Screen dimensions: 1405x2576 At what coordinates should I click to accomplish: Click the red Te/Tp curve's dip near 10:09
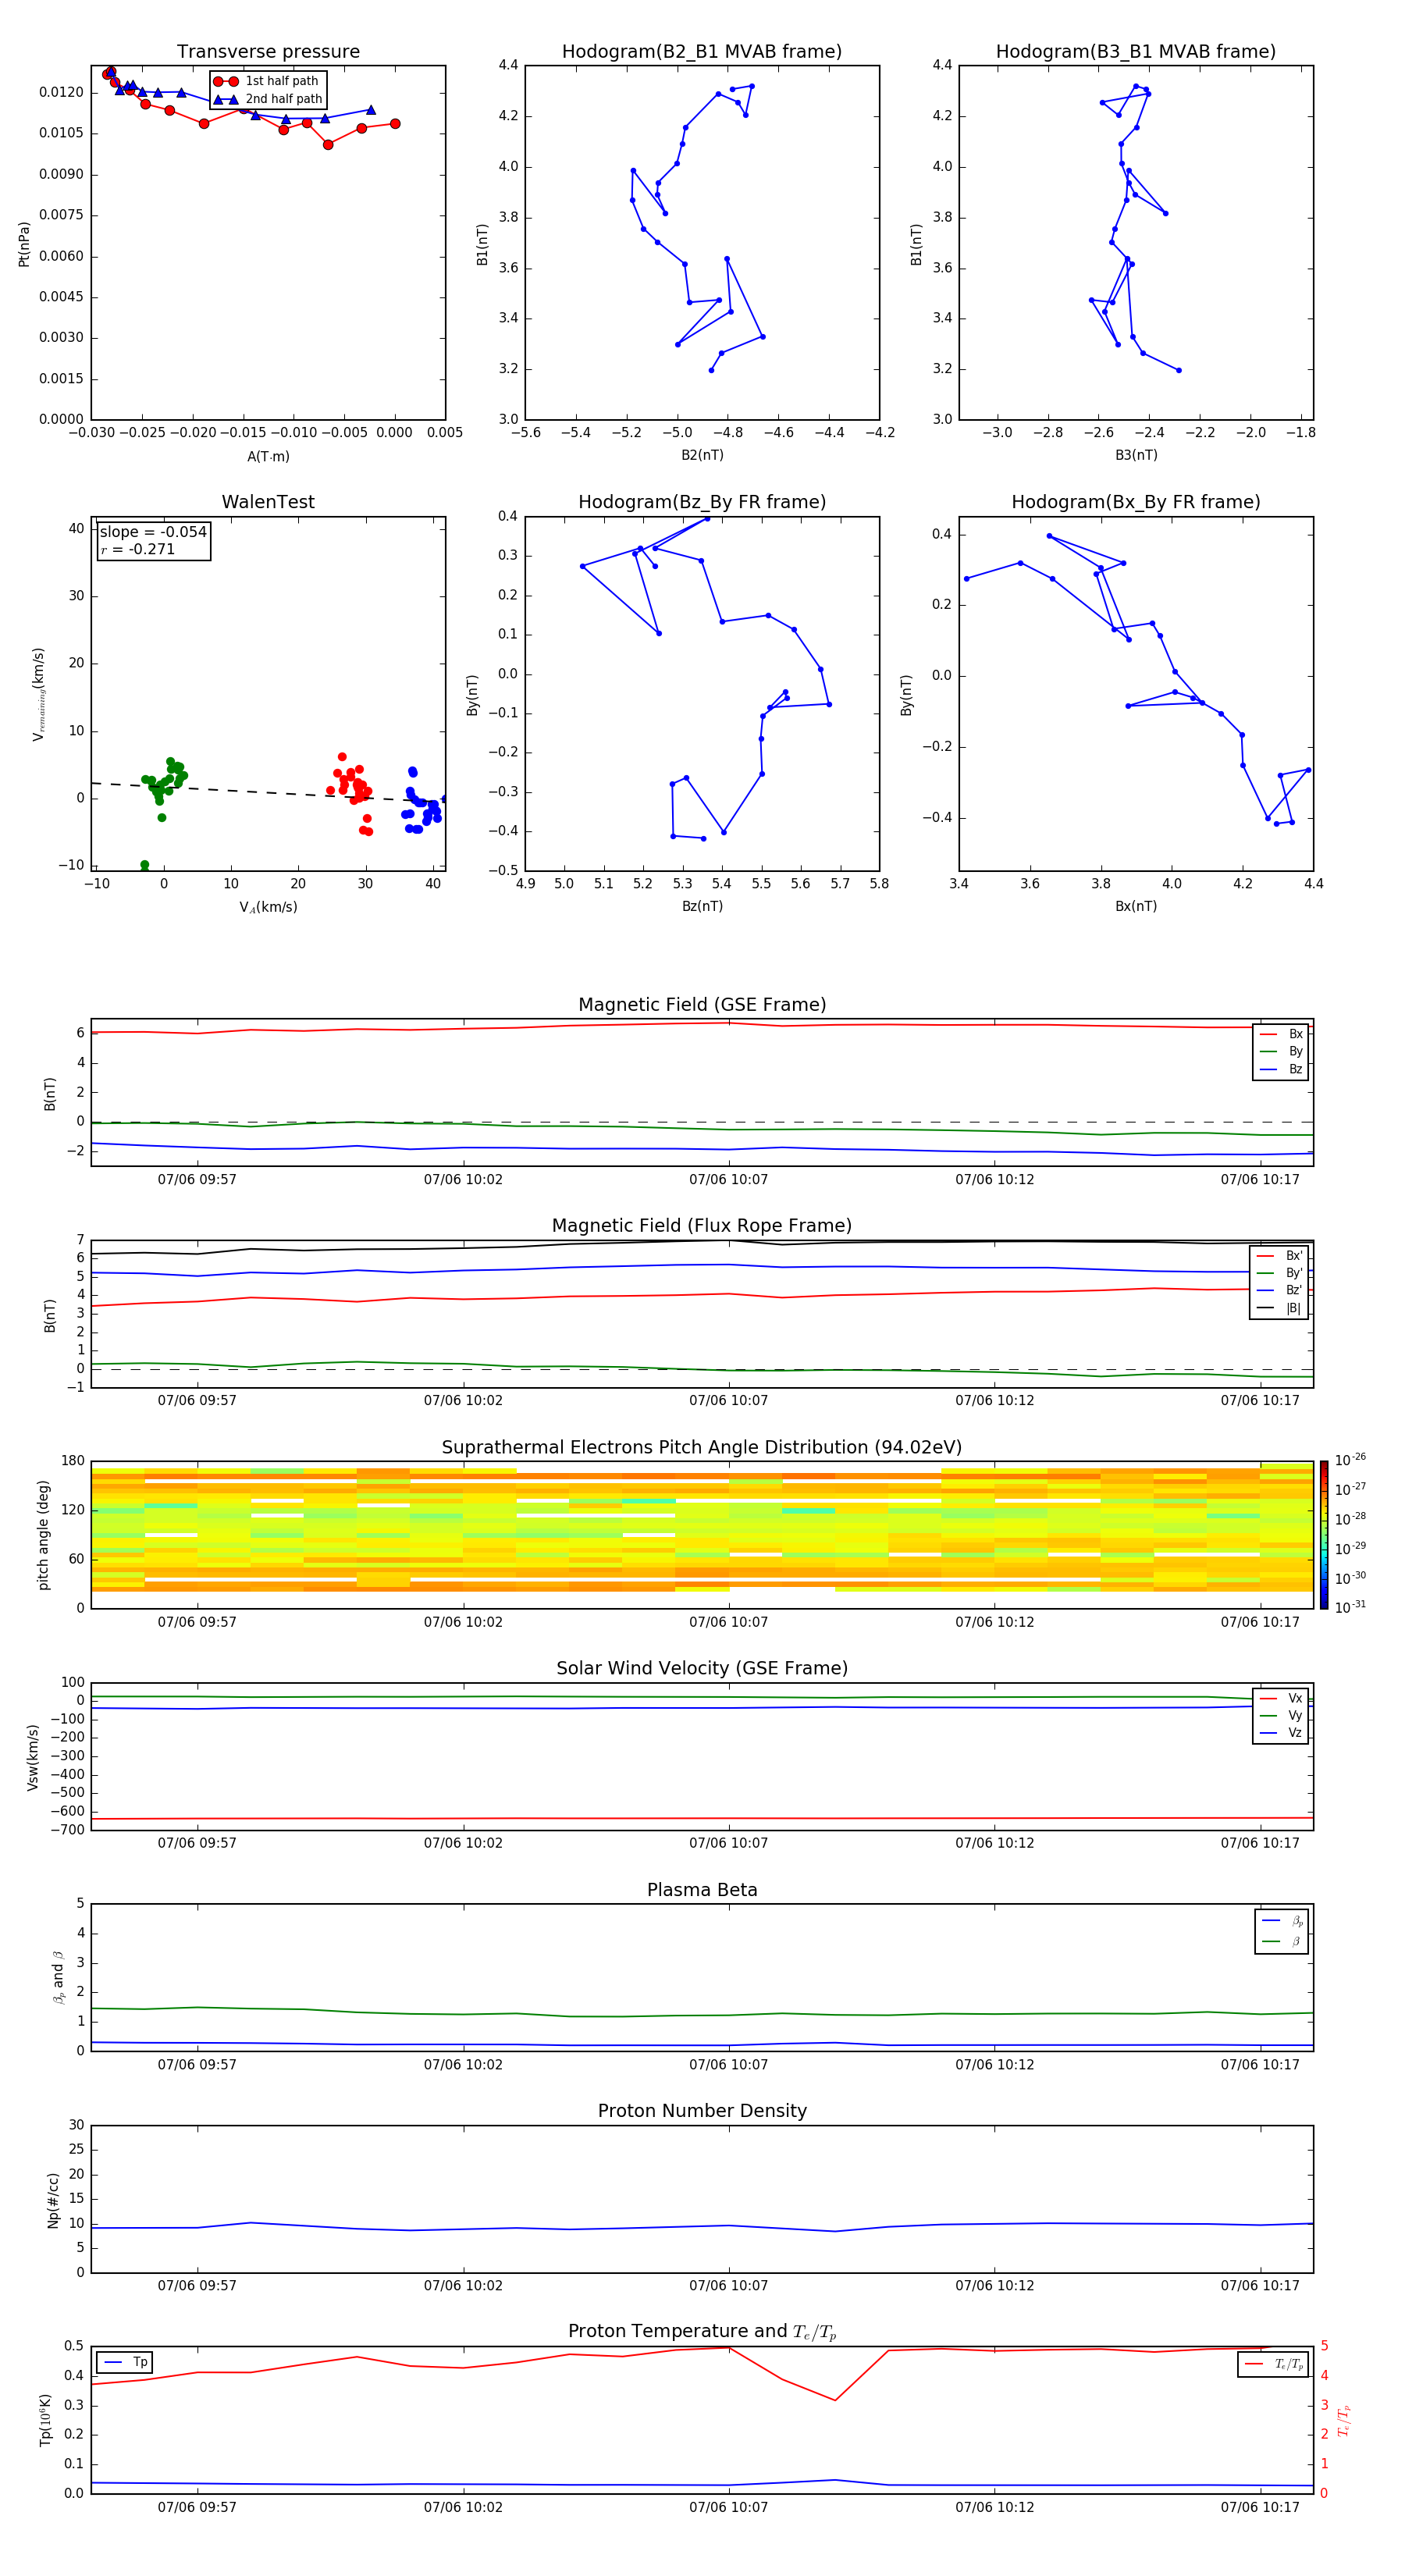click(x=835, y=2400)
